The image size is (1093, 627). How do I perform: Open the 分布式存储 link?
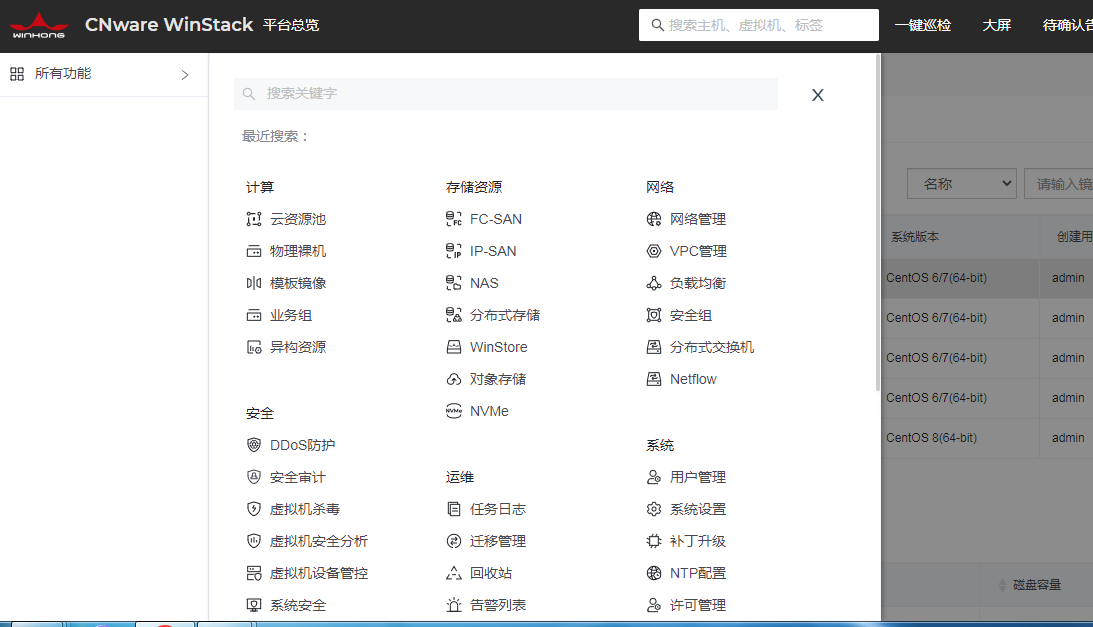tap(505, 315)
